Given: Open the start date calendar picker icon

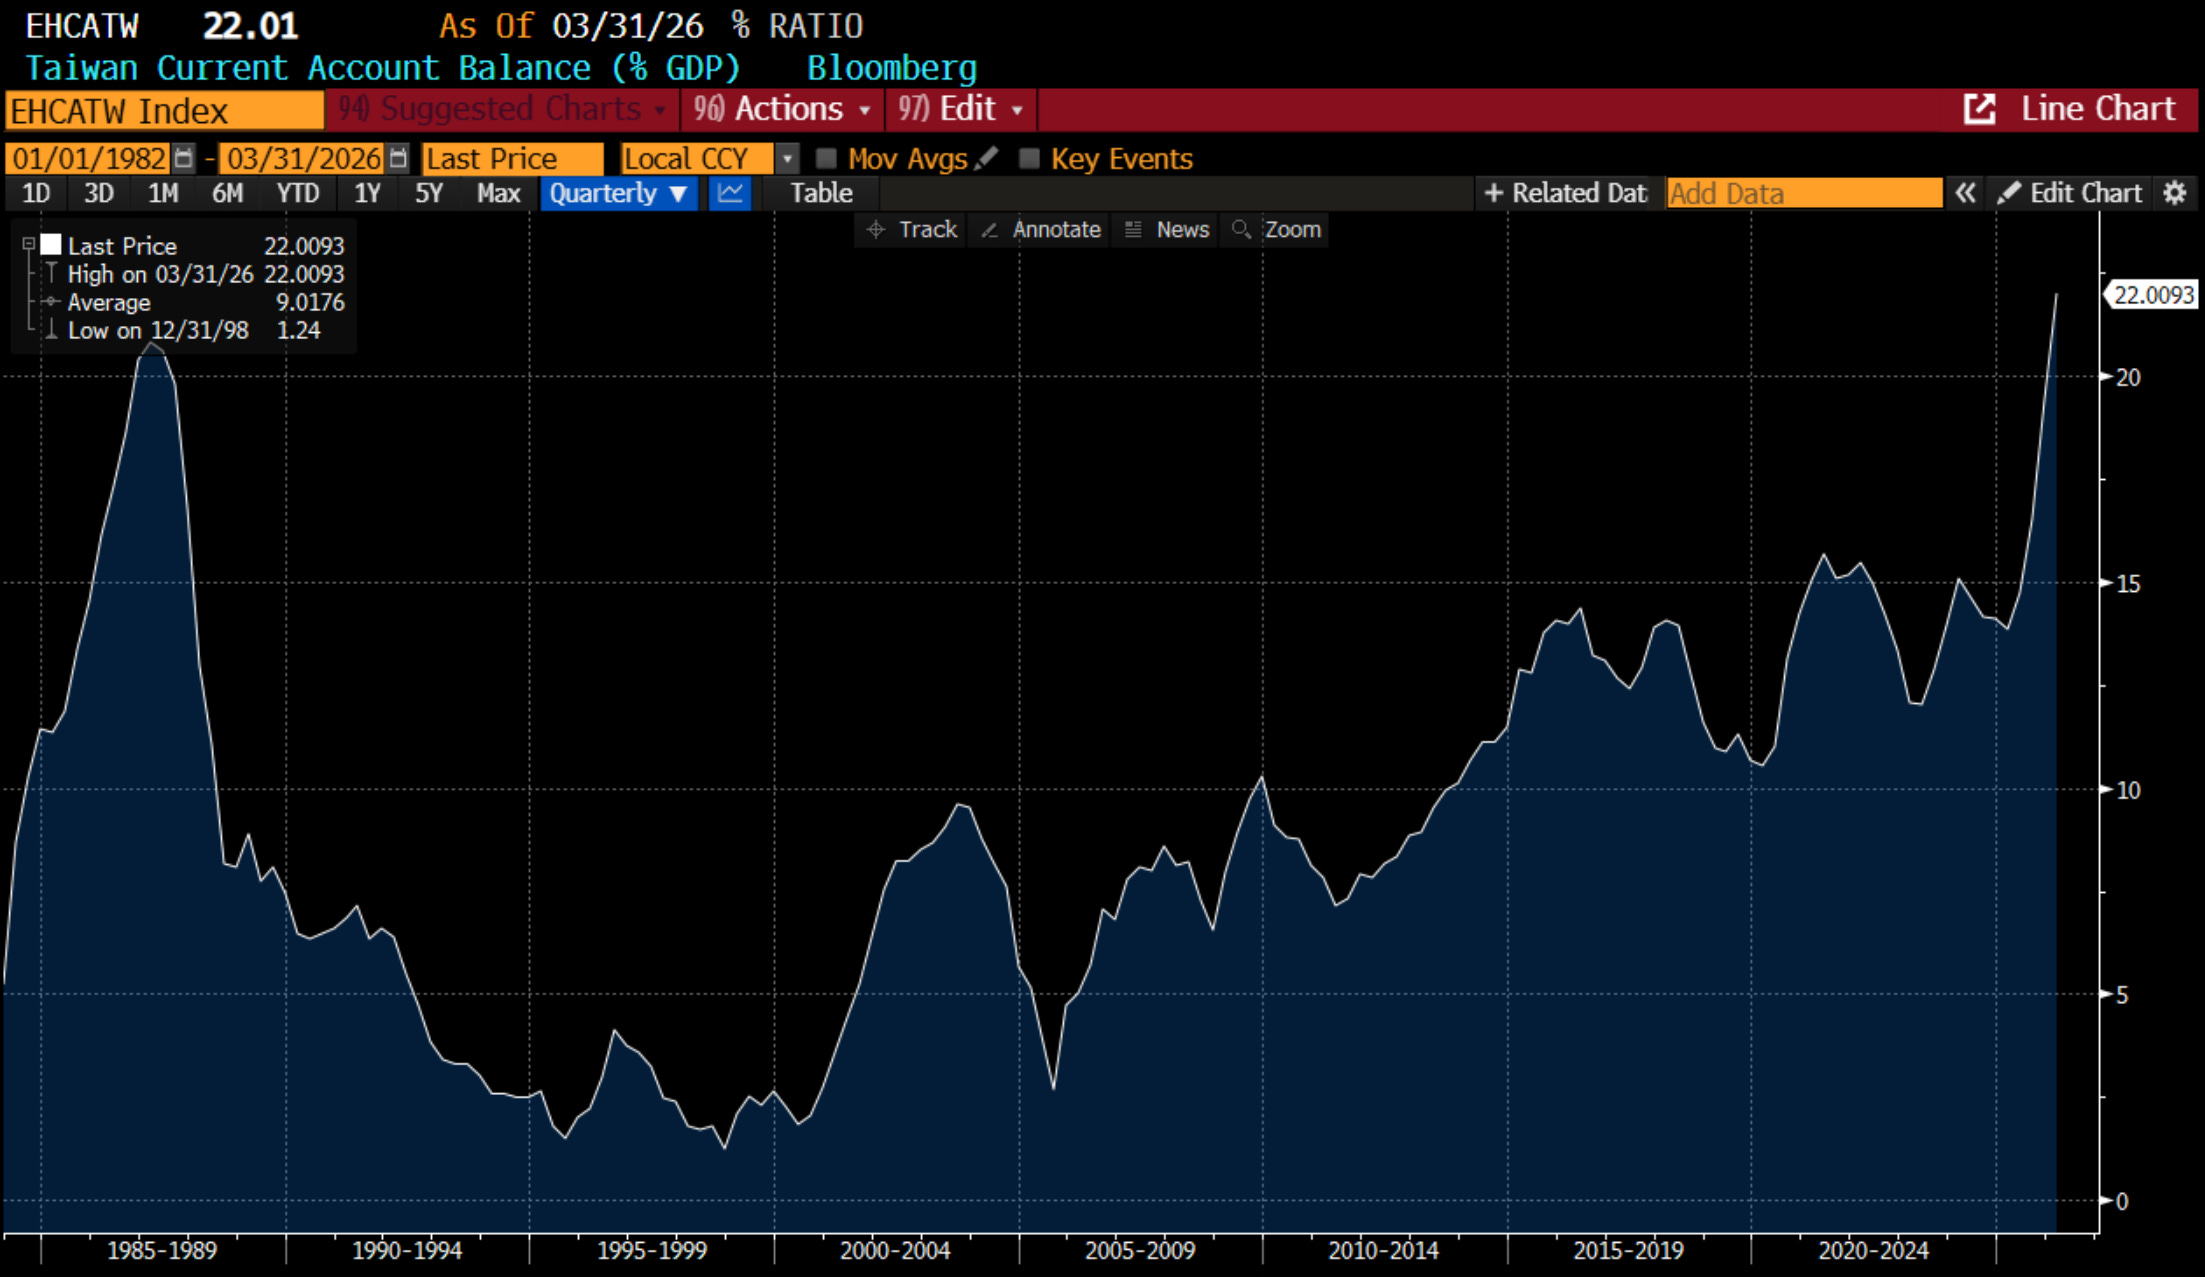Looking at the screenshot, I should coord(183,158).
